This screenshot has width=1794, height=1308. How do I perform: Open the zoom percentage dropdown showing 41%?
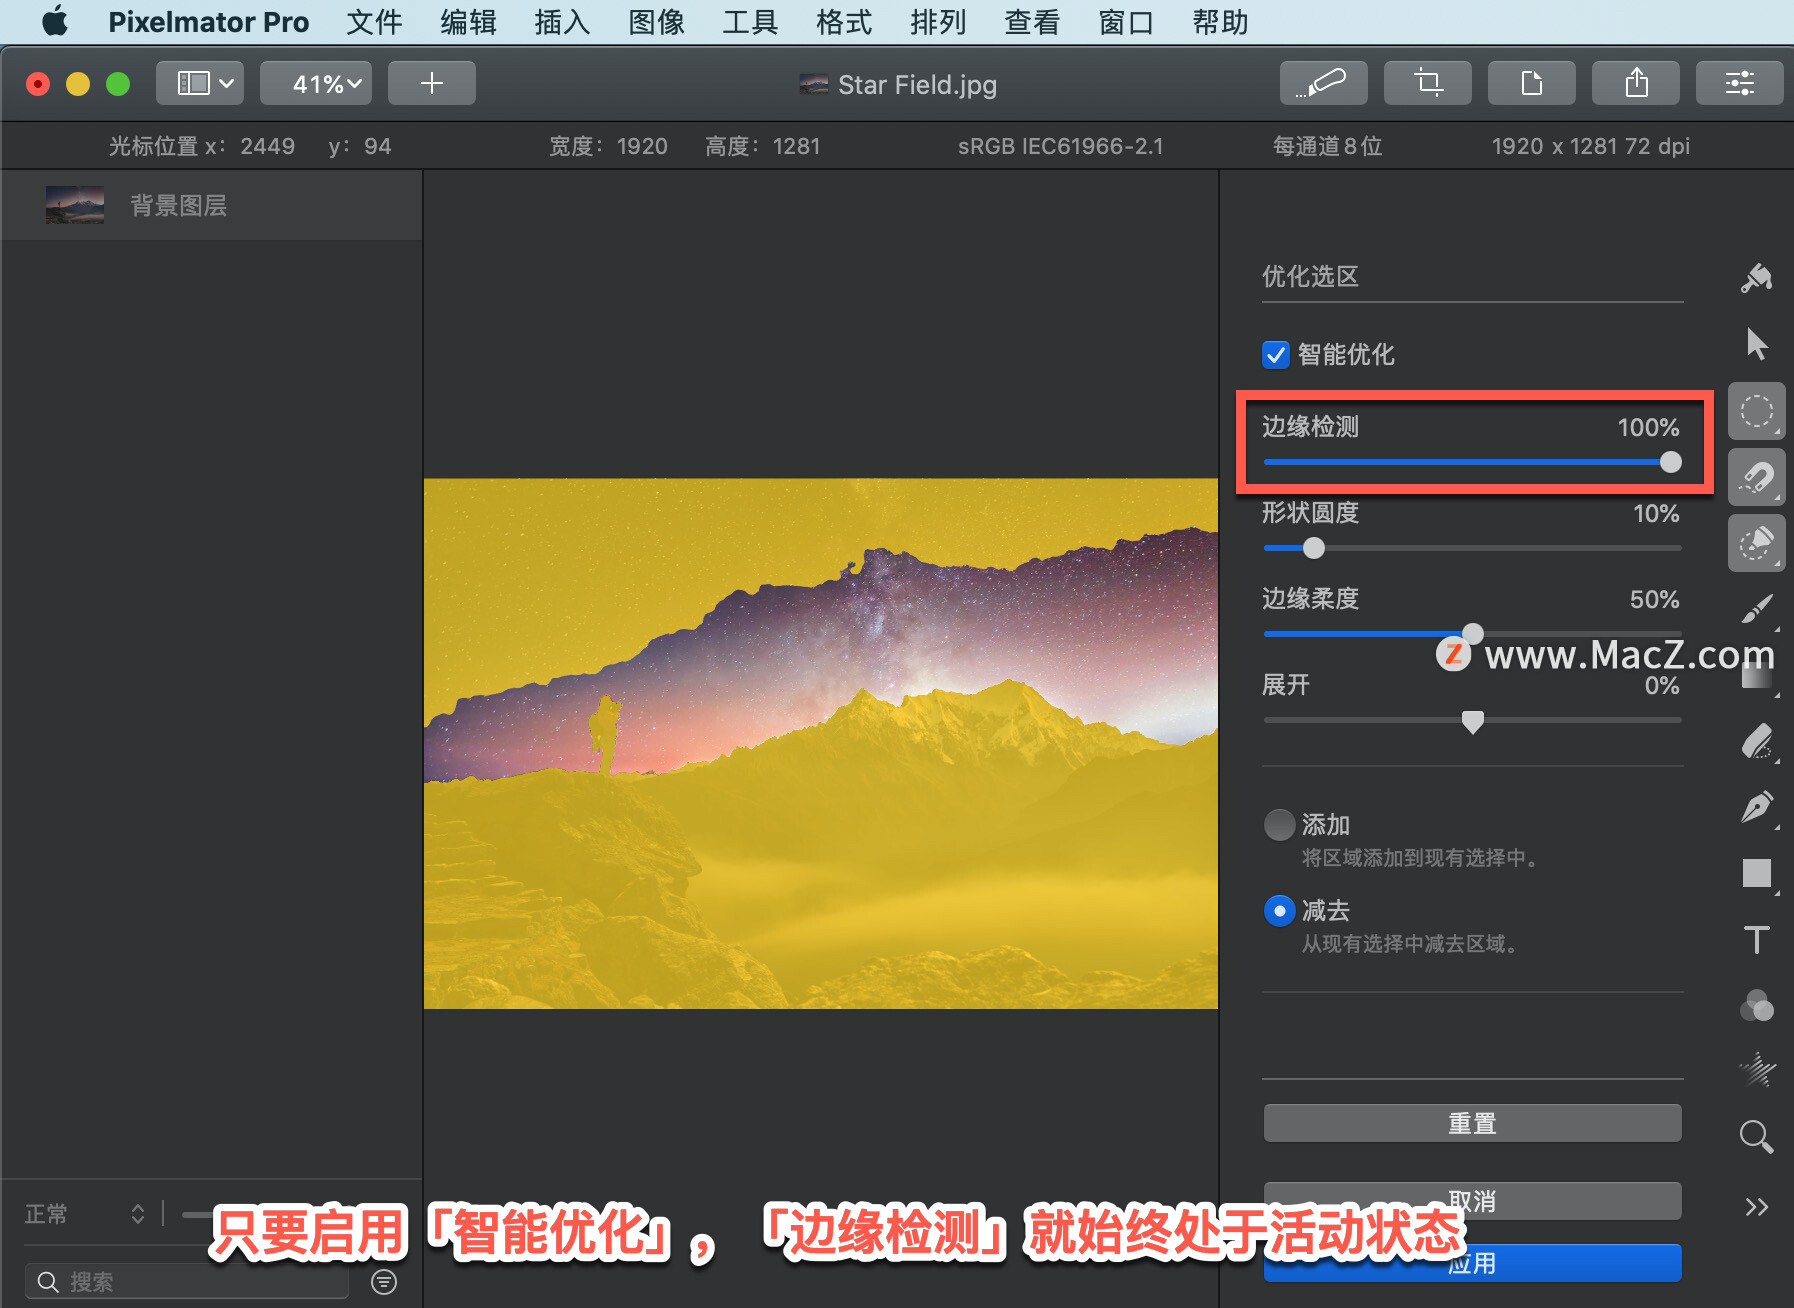click(x=316, y=83)
